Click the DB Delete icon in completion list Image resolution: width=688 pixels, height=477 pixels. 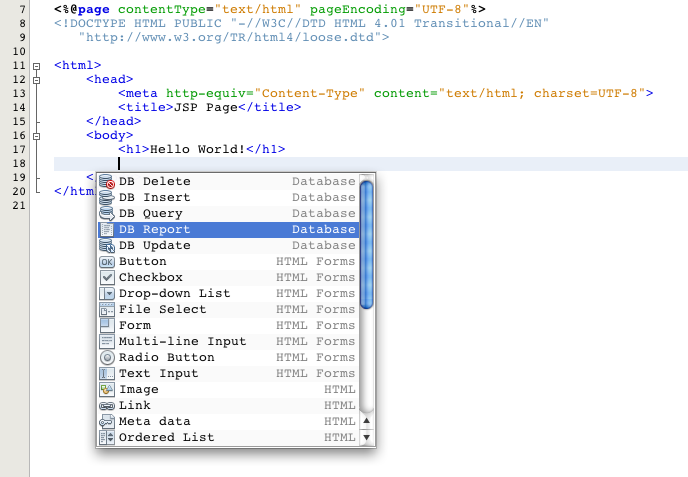point(107,182)
